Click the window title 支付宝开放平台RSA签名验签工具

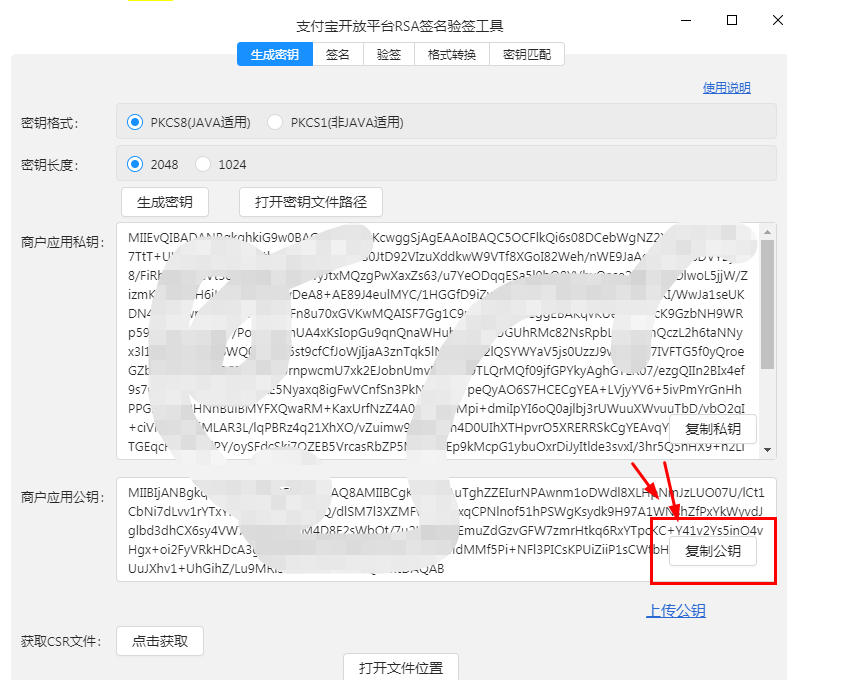[400, 26]
